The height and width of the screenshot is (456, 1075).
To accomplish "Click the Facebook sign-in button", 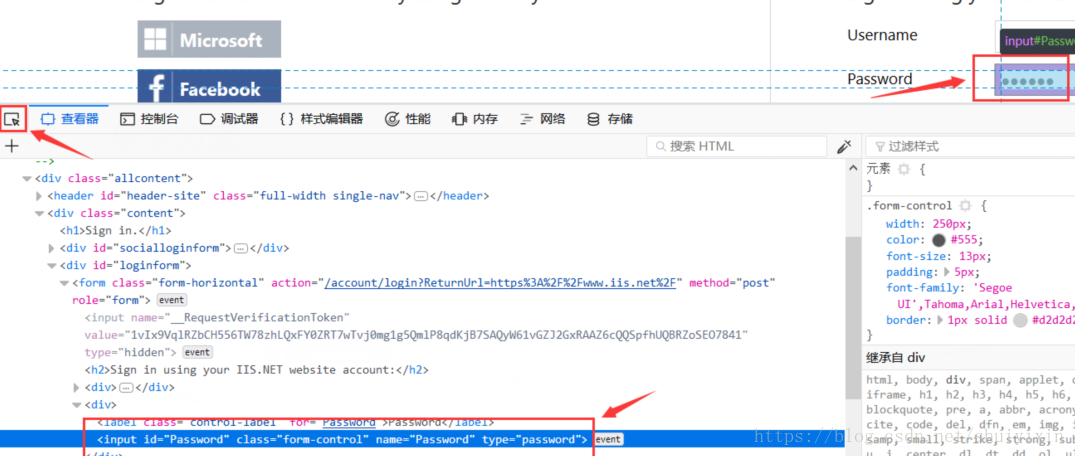I will click(209, 86).
